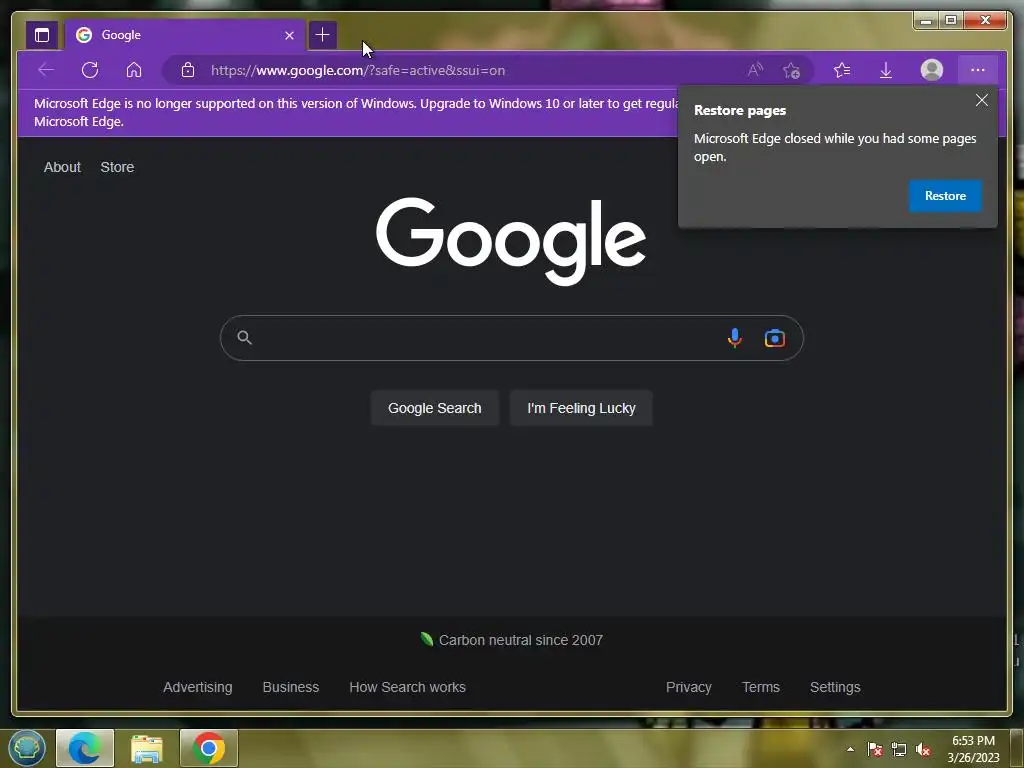This screenshot has width=1024, height=768.
Task: Open the Settings footer menu
Action: tap(835, 687)
